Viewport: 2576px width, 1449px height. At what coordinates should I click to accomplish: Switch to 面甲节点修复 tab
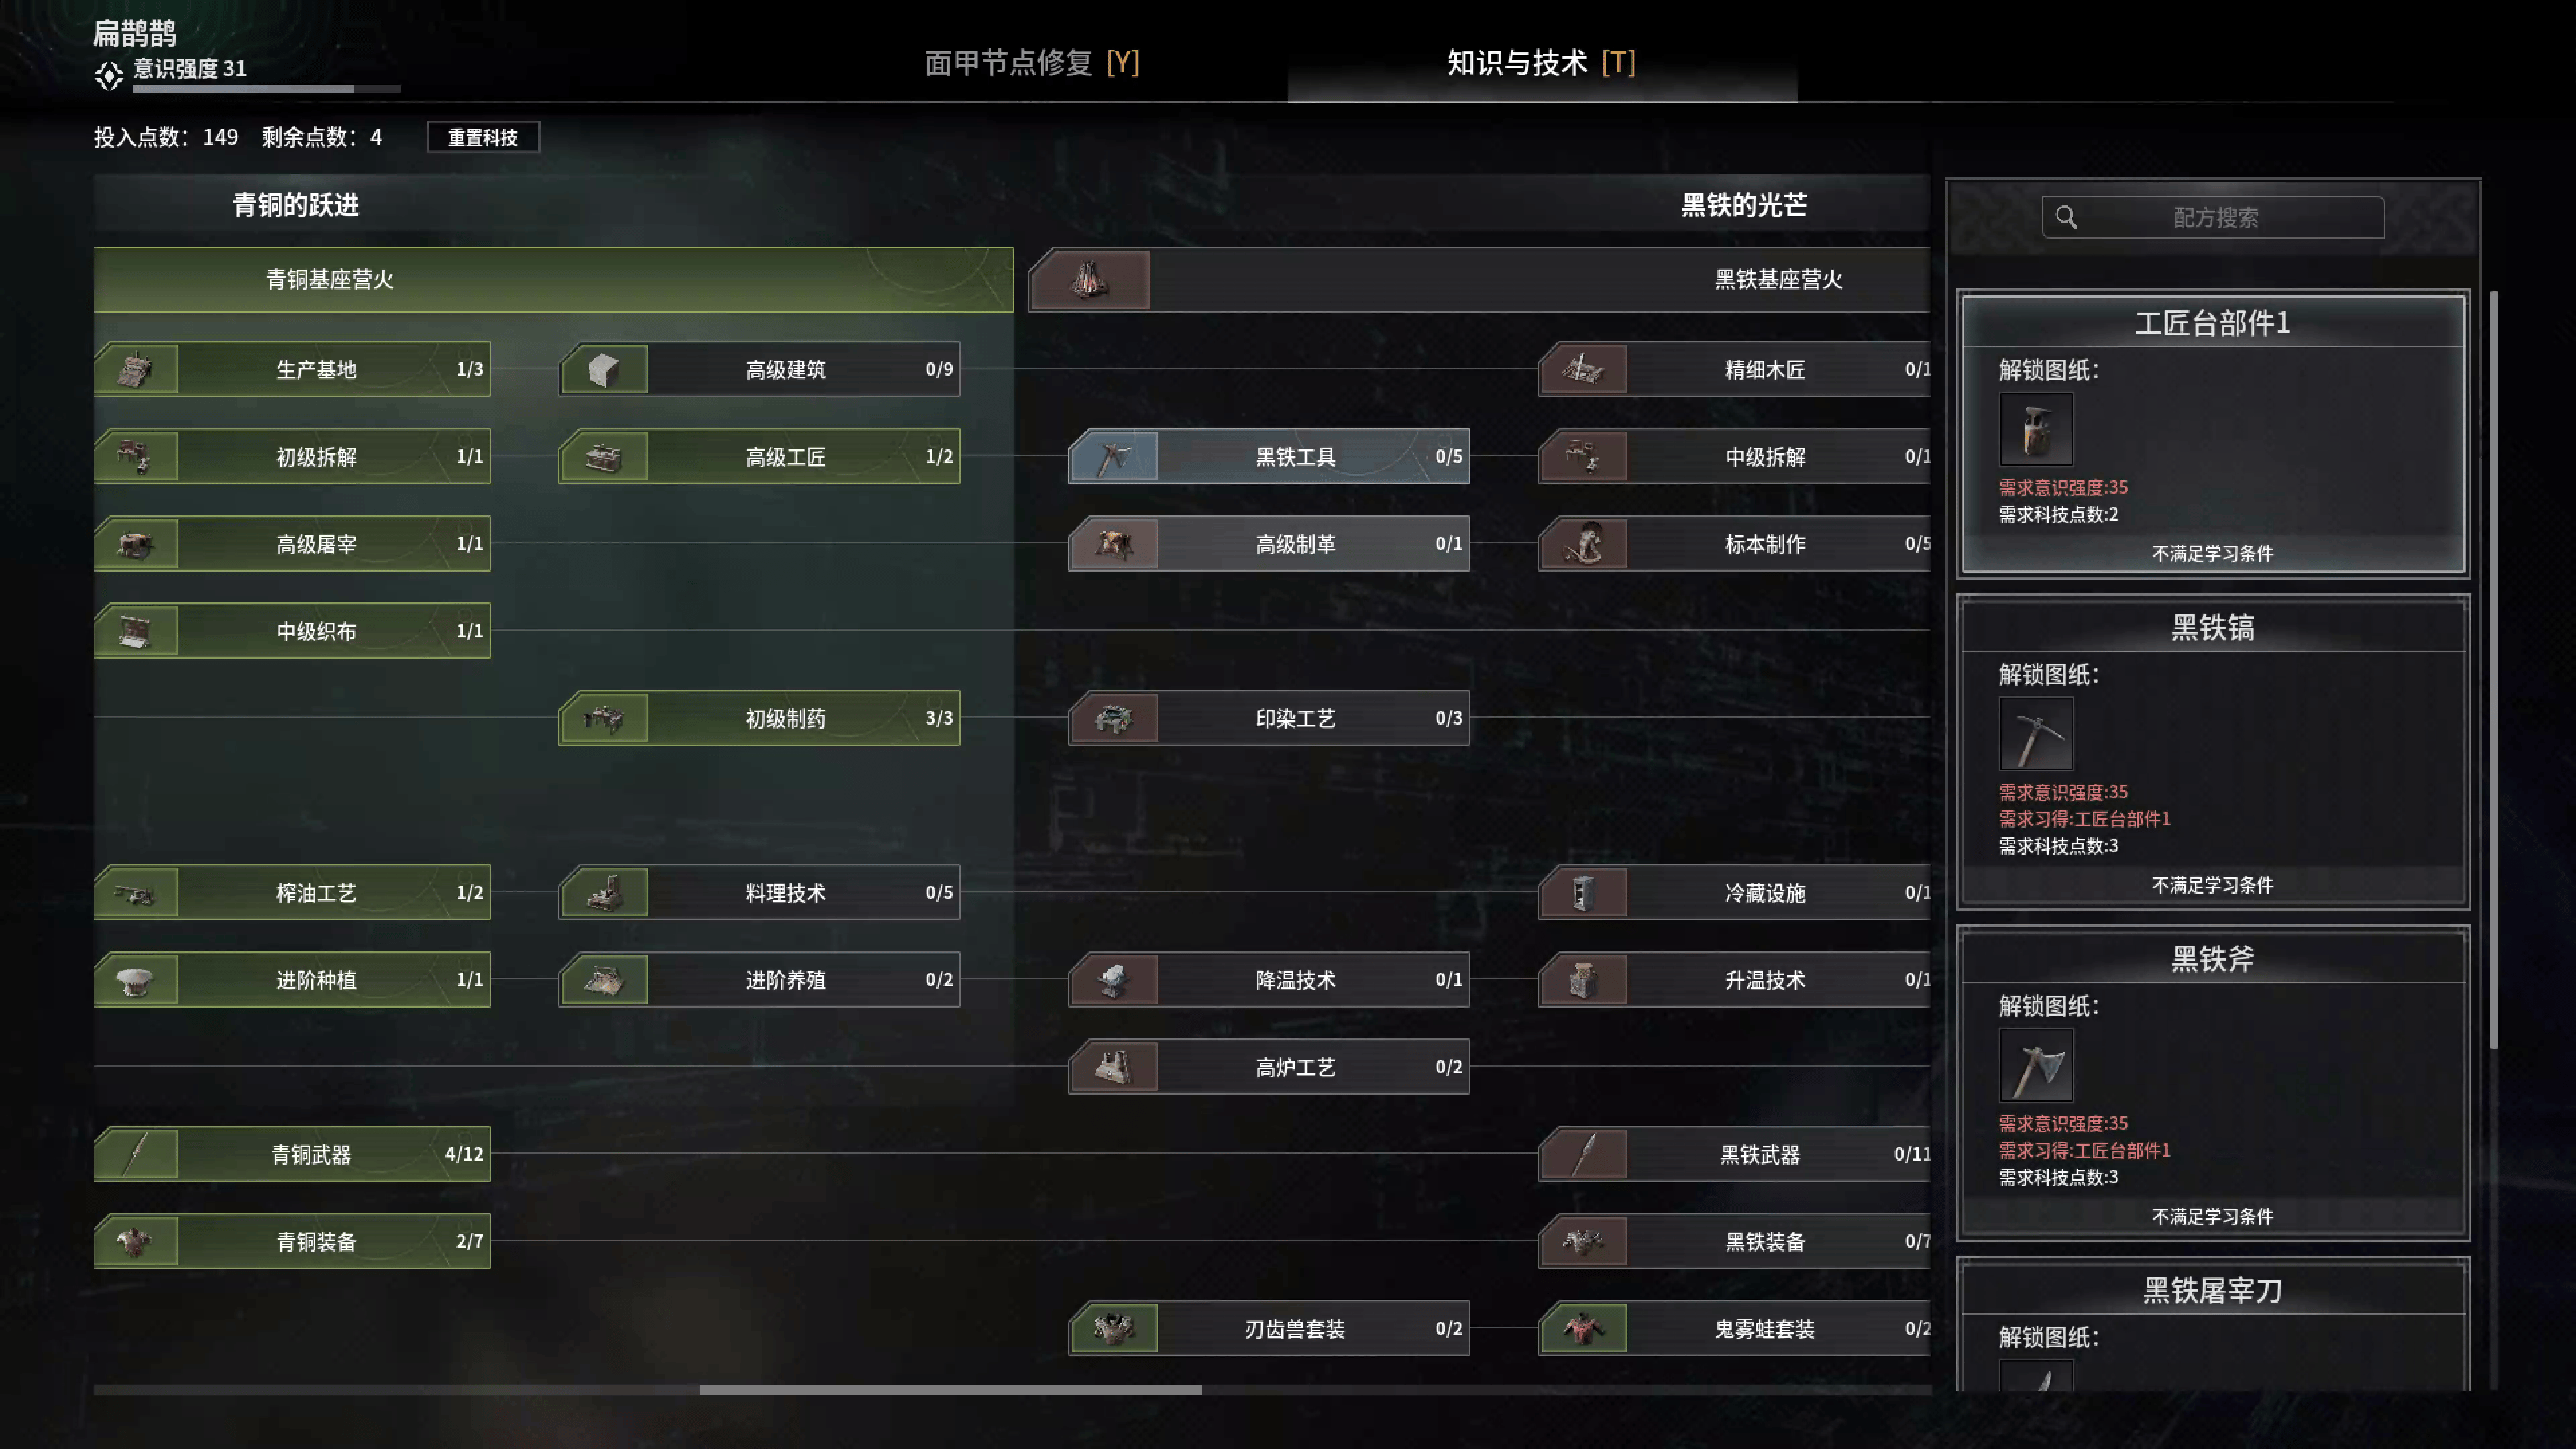tap(1032, 63)
